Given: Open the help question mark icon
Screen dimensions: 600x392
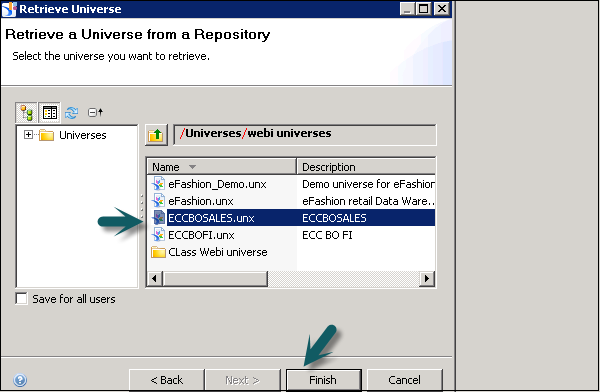Looking at the screenshot, I should pyautogui.click(x=20, y=380).
